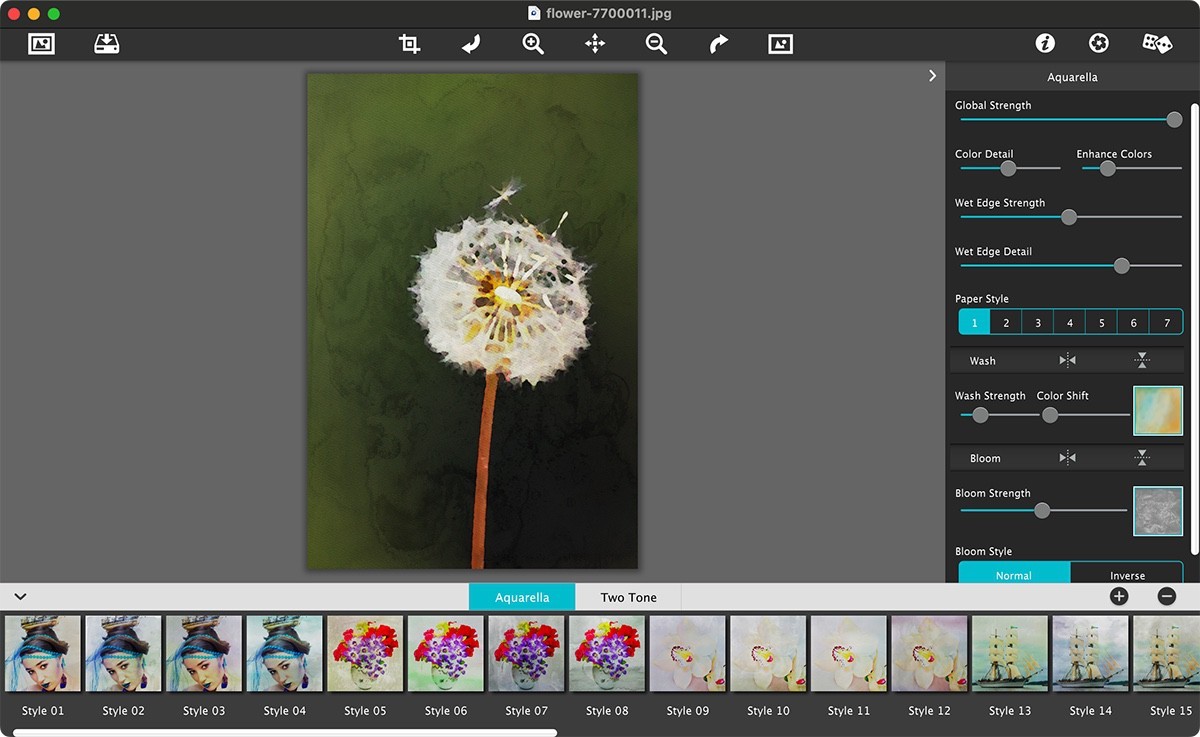Collapse the style presets strip
Screen dimensions: 1200x737
pos(20,596)
